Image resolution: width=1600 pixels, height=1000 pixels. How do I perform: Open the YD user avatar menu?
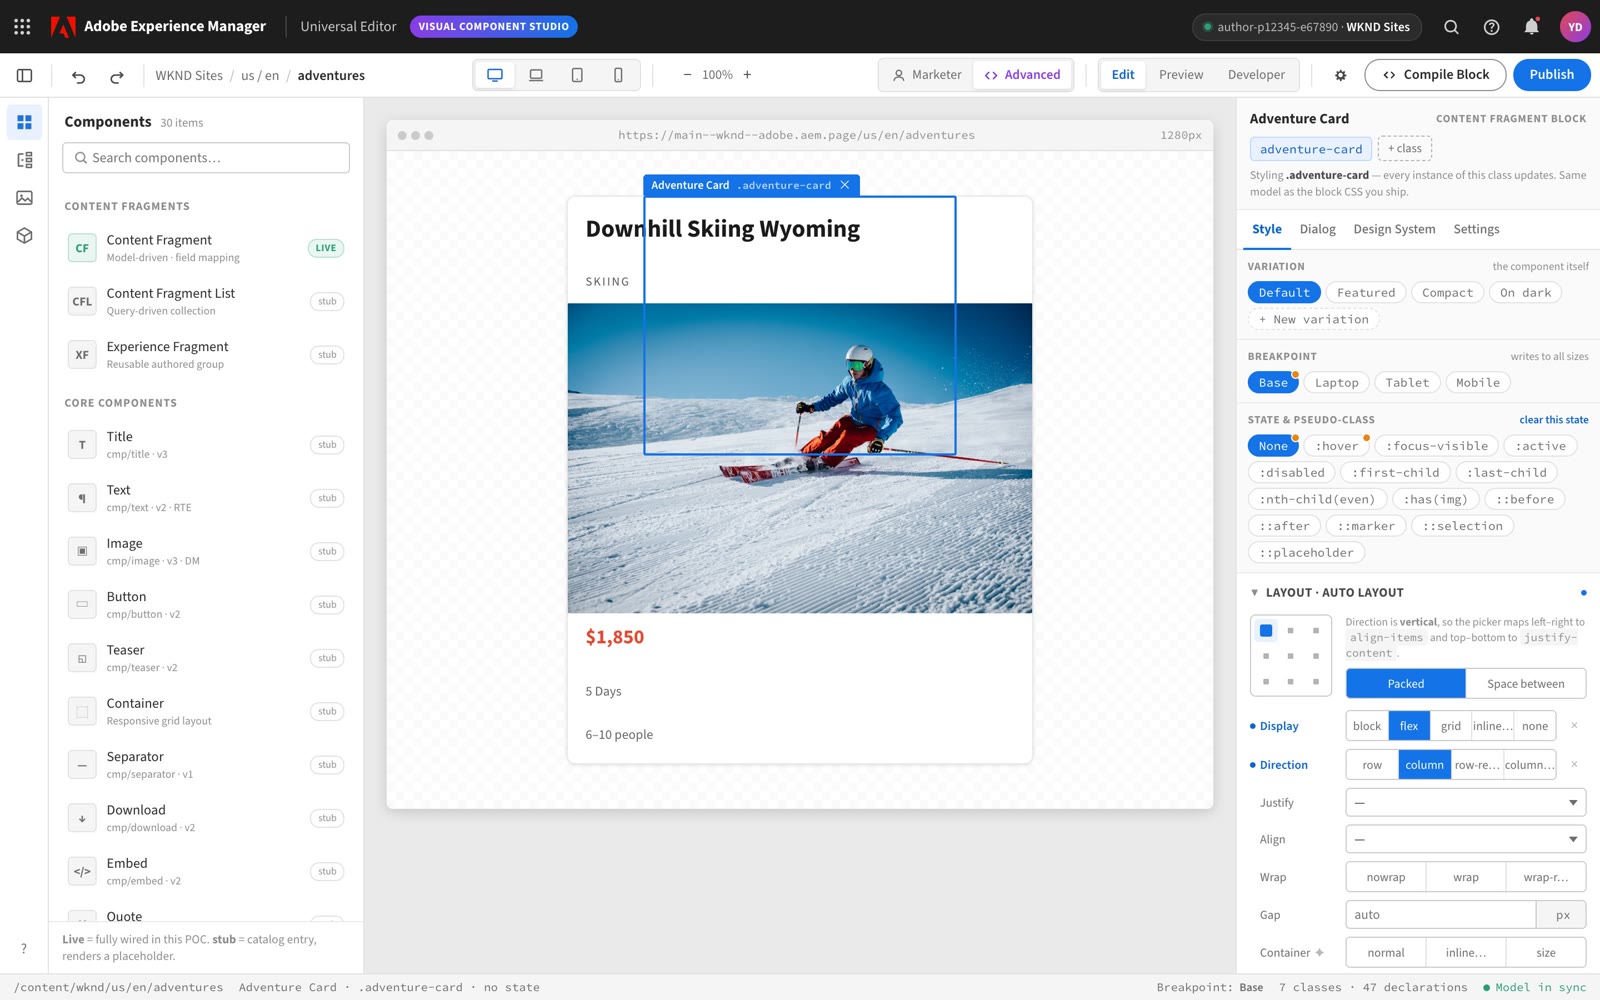point(1575,27)
